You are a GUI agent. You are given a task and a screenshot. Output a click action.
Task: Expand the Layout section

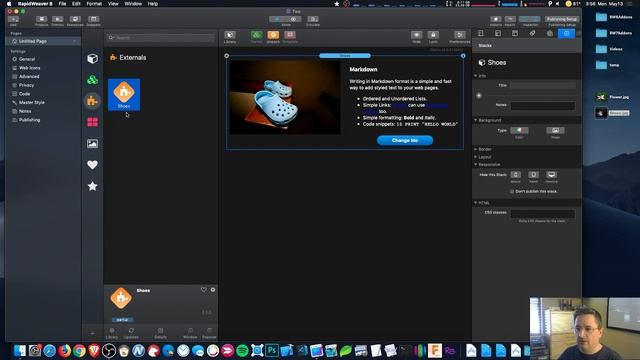point(476,157)
